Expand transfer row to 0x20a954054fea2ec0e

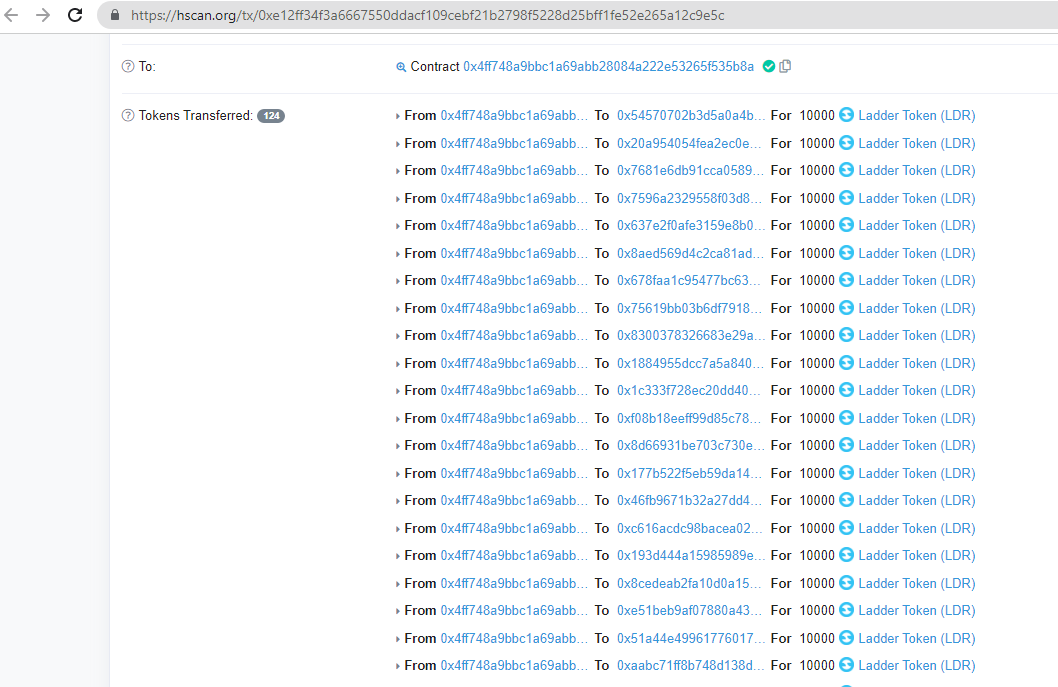397,144
